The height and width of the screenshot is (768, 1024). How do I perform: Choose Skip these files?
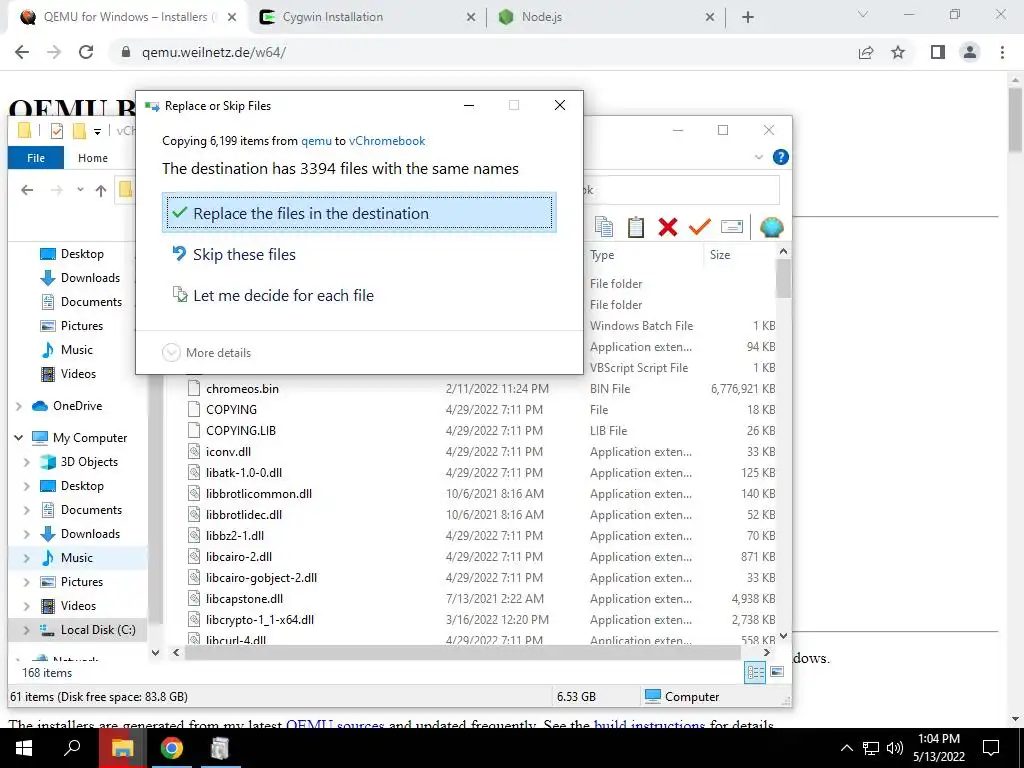pos(359,254)
